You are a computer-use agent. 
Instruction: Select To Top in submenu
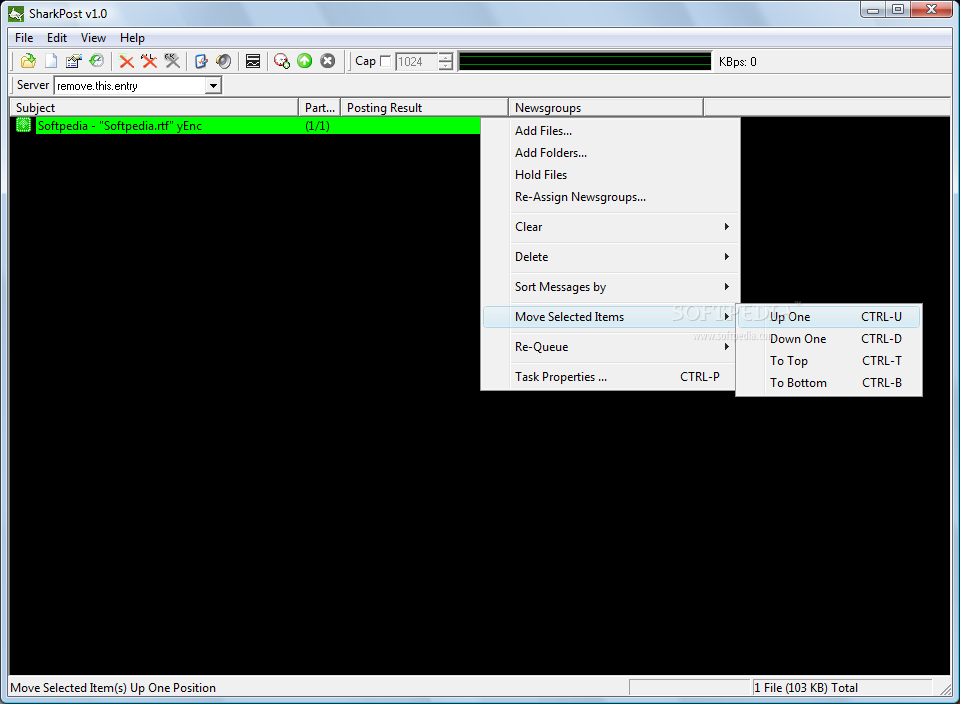point(829,361)
